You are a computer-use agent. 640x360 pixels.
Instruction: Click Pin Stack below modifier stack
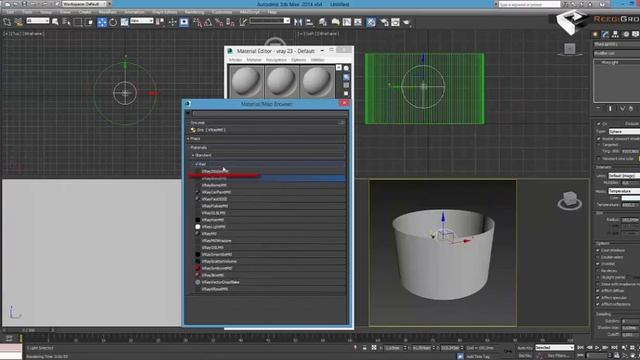[x=598, y=109]
